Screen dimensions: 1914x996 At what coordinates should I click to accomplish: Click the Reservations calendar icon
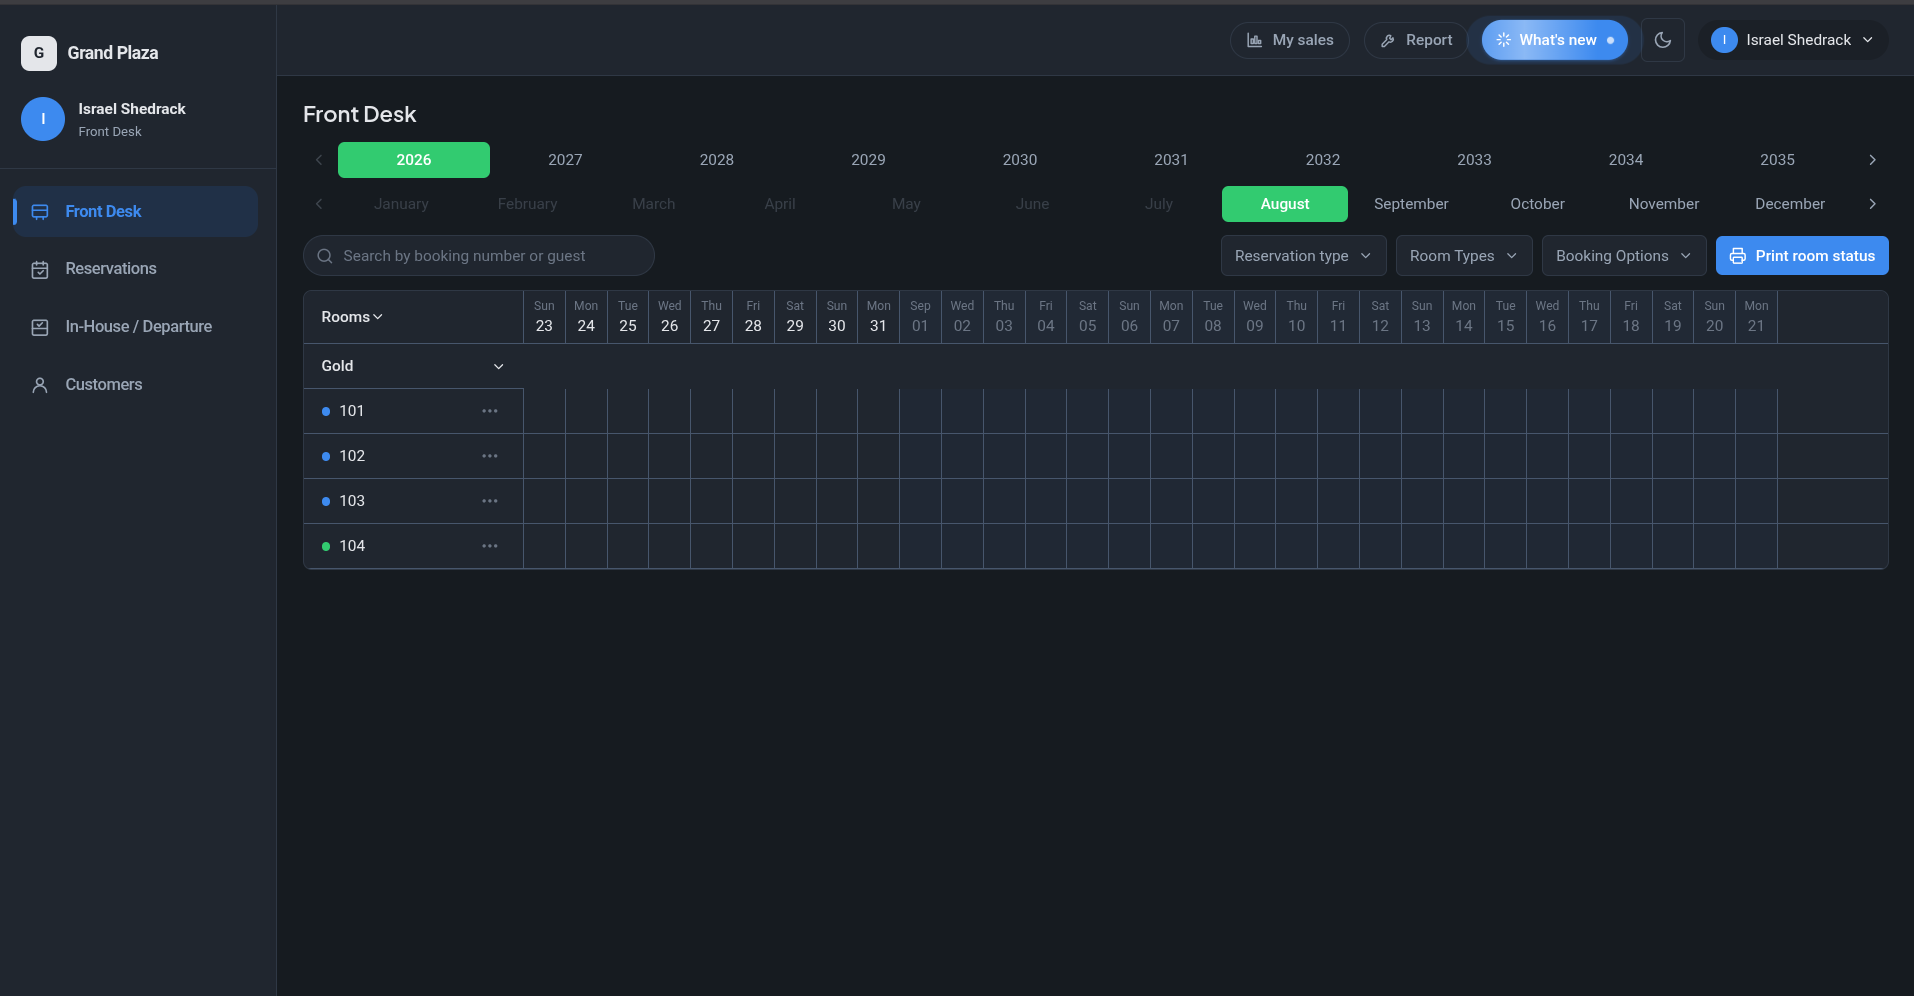(40, 270)
